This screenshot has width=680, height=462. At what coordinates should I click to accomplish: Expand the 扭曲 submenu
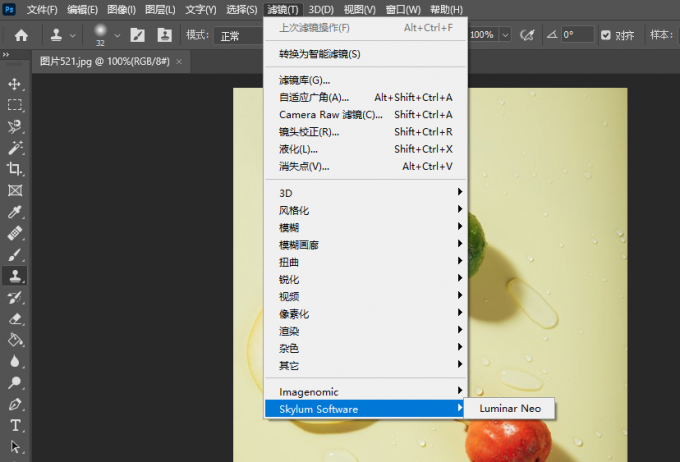[x=365, y=262]
